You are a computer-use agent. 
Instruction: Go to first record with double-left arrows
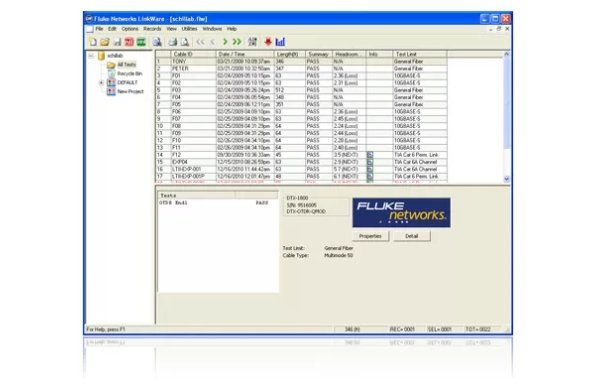coord(201,42)
